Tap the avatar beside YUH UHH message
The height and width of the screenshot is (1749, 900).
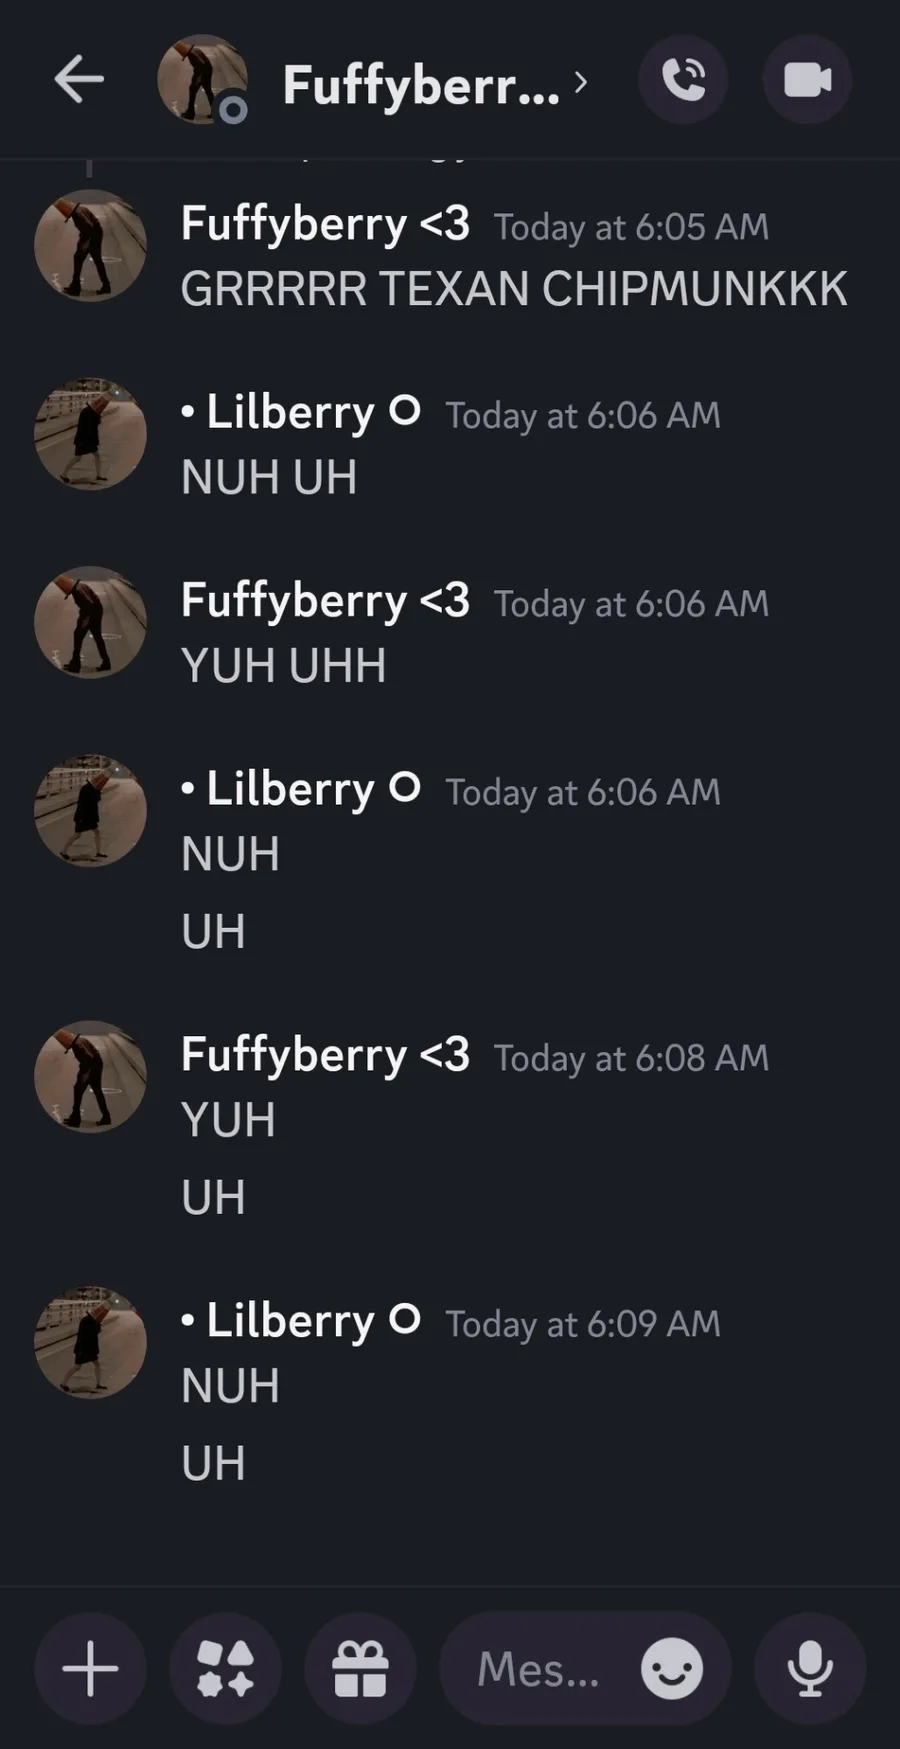click(x=91, y=623)
